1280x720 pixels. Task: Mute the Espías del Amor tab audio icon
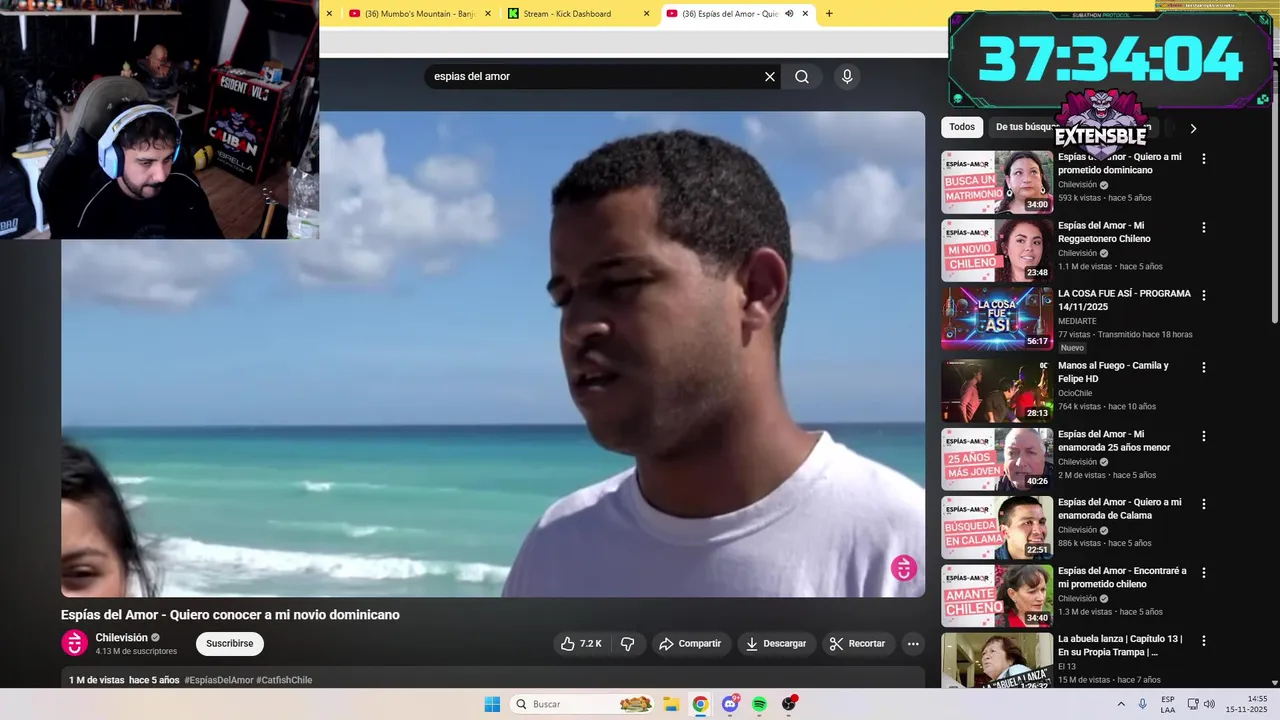tap(789, 14)
